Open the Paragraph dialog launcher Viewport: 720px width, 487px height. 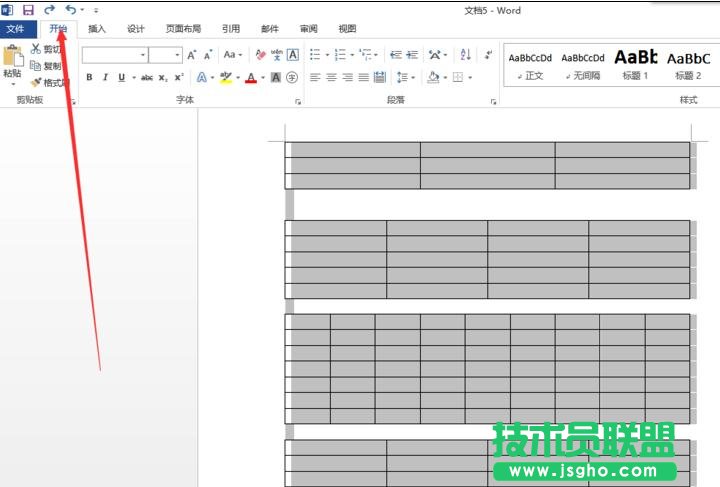click(x=494, y=102)
